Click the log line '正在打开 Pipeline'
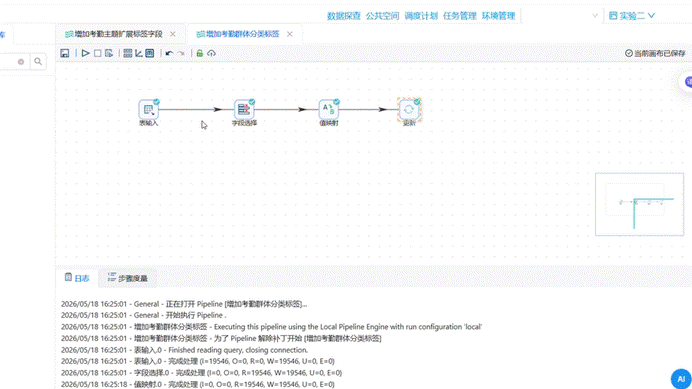 (184, 304)
